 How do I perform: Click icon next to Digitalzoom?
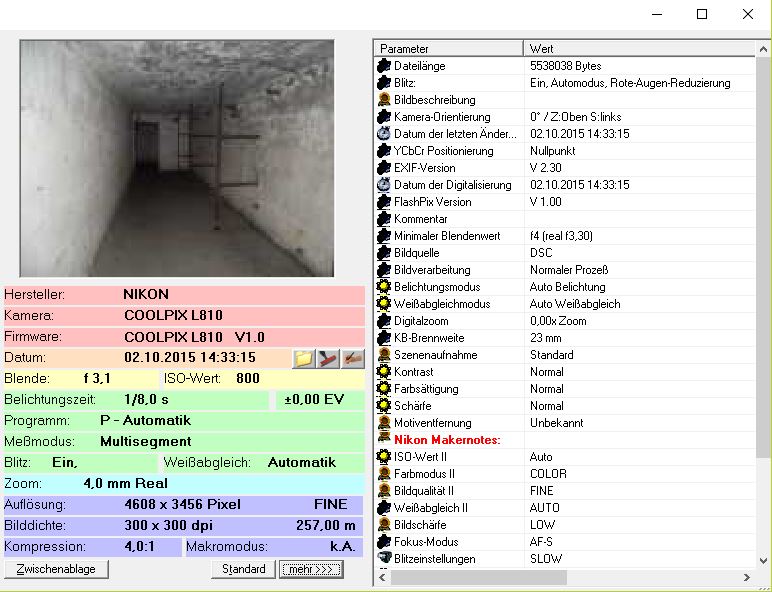[x=384, y=321]
